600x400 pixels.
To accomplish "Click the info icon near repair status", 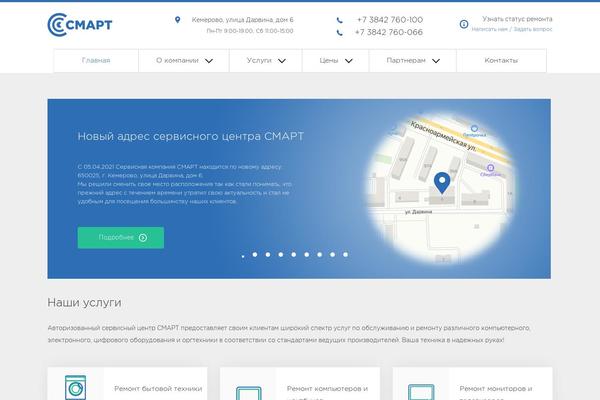I will click(464, 24).
